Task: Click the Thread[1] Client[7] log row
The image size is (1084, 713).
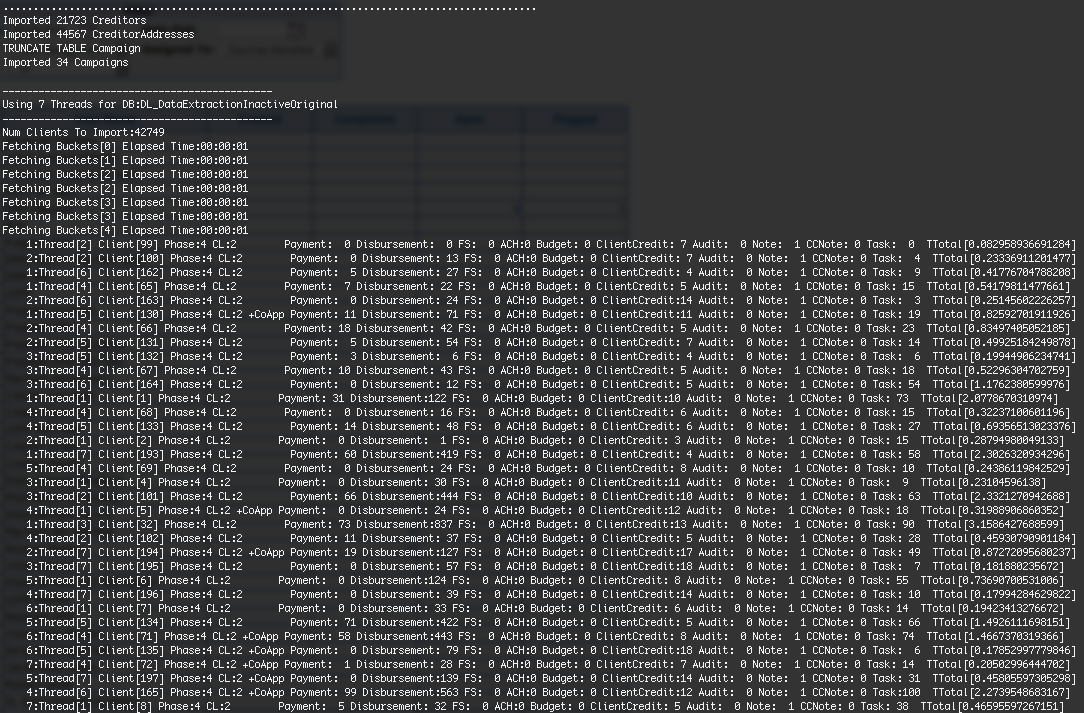Action: pyautogui.click(x=545, y=609)
